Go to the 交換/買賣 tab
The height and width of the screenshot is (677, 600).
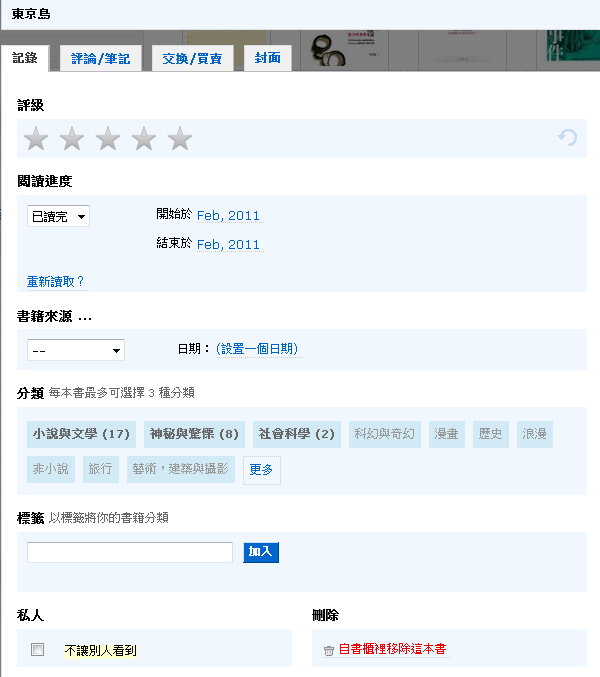[193, 58]
